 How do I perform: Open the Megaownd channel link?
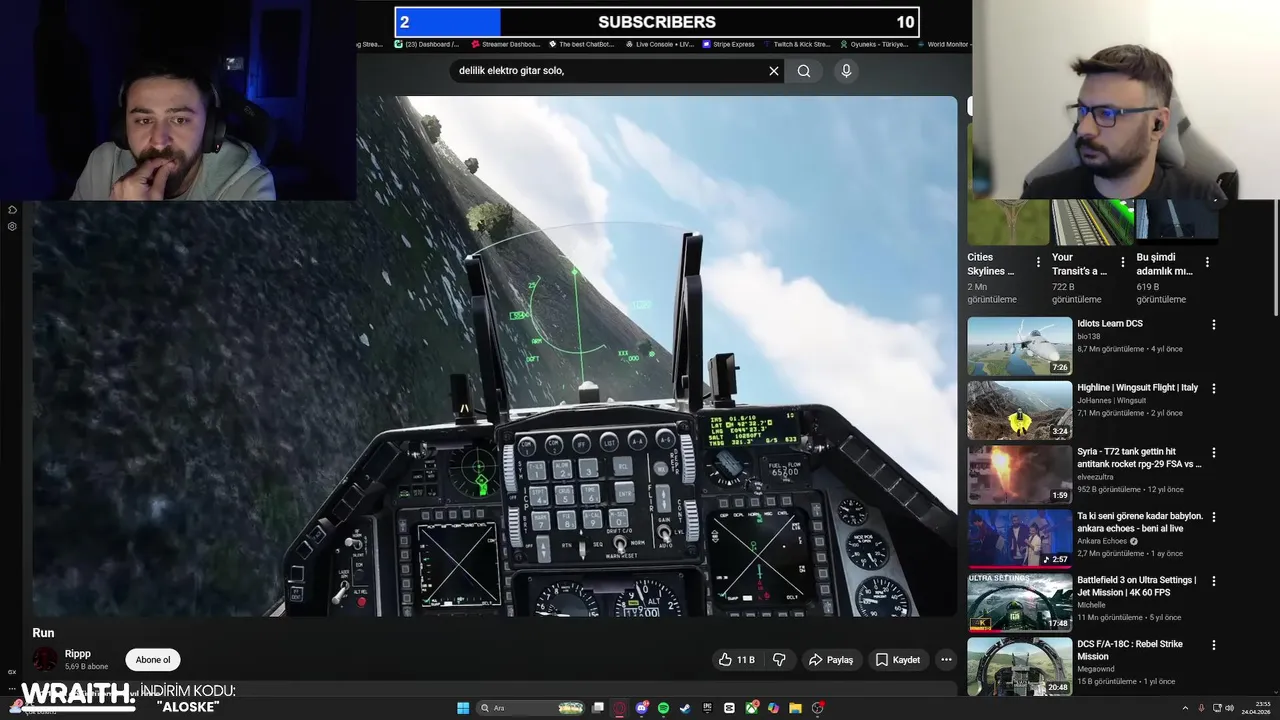click(1096, 669)
